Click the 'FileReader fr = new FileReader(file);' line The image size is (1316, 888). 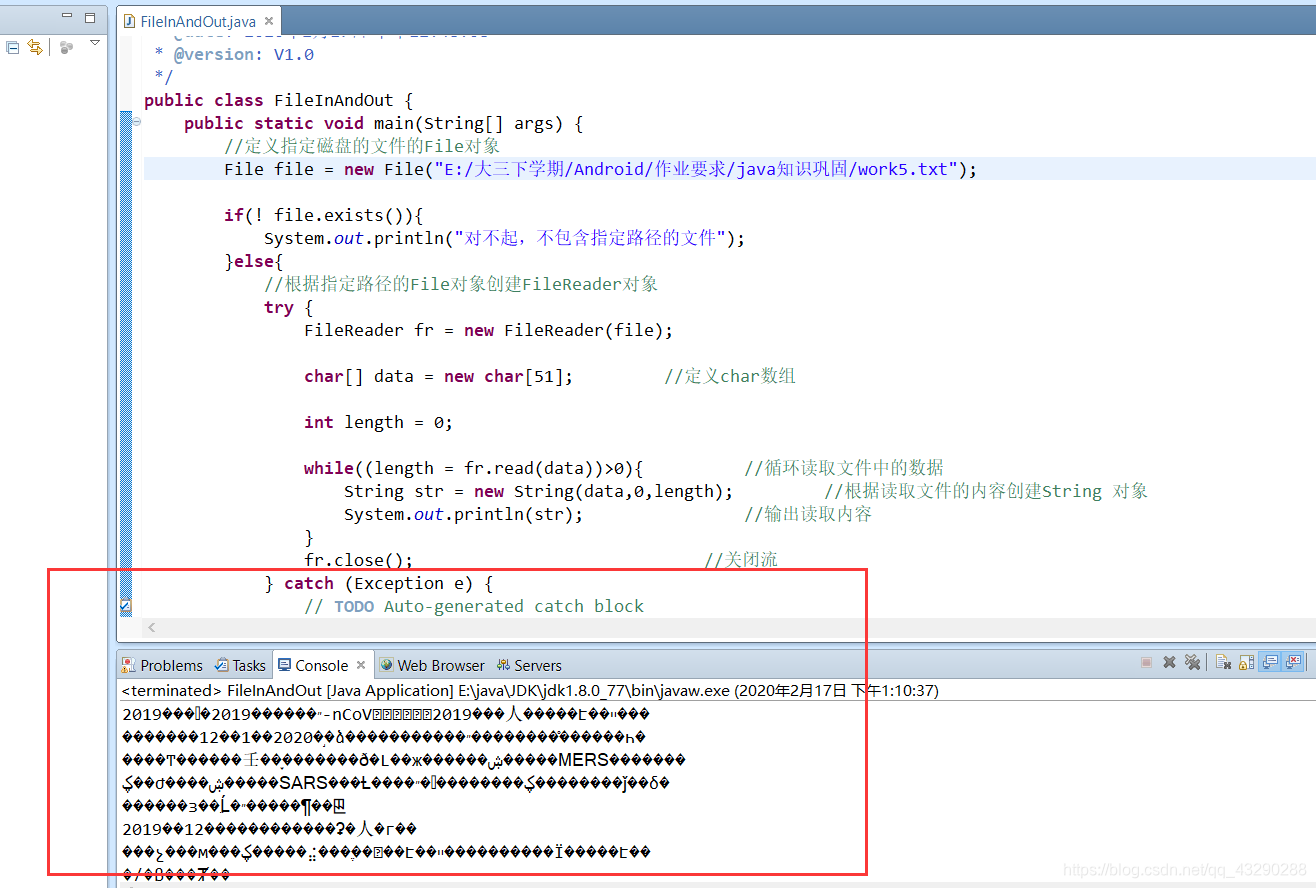point(489,330)
